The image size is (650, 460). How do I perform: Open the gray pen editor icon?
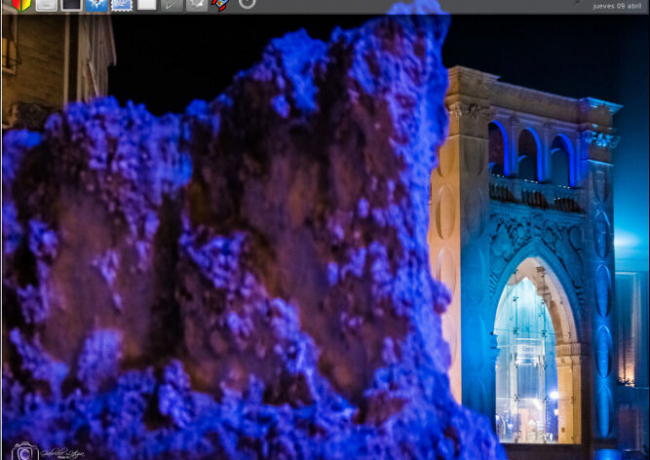tap(172, 4)
